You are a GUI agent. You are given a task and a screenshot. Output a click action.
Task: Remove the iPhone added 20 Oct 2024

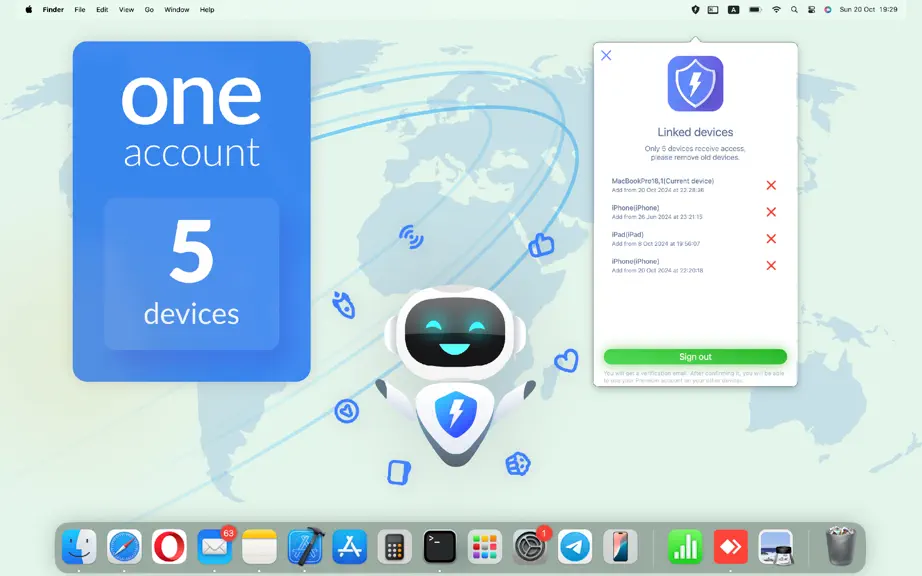771,266
